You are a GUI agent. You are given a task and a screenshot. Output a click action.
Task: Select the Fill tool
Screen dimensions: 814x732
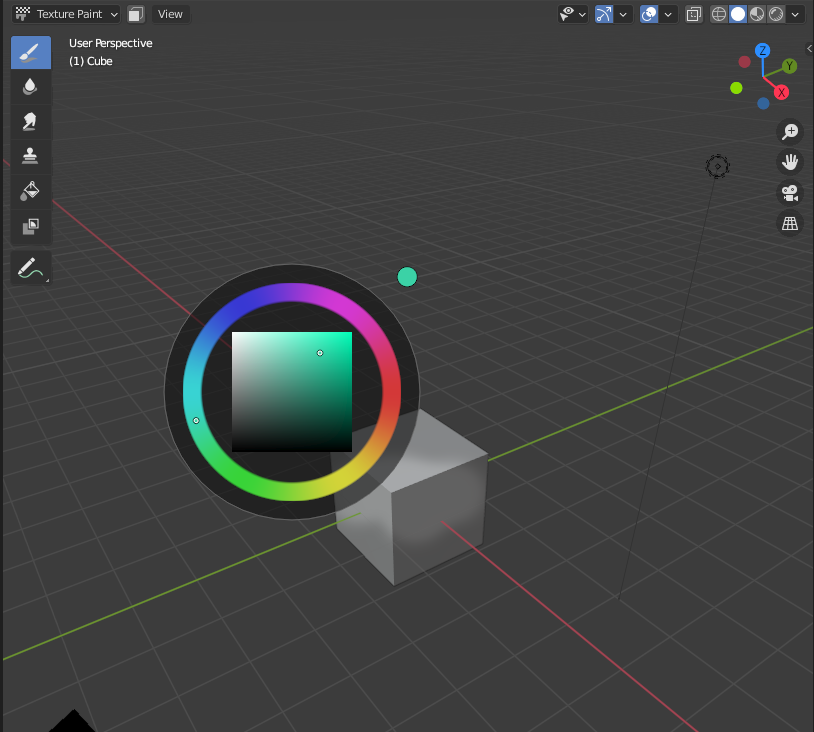(x=30, y=190)
